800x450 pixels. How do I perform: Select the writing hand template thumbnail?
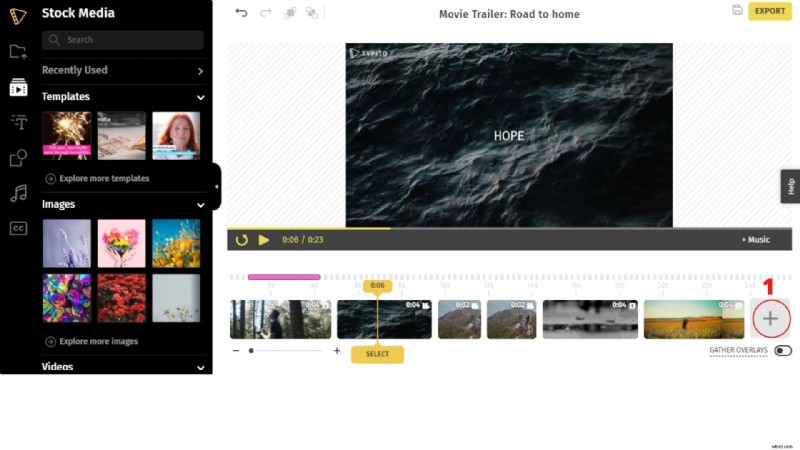tap(121, 136)
